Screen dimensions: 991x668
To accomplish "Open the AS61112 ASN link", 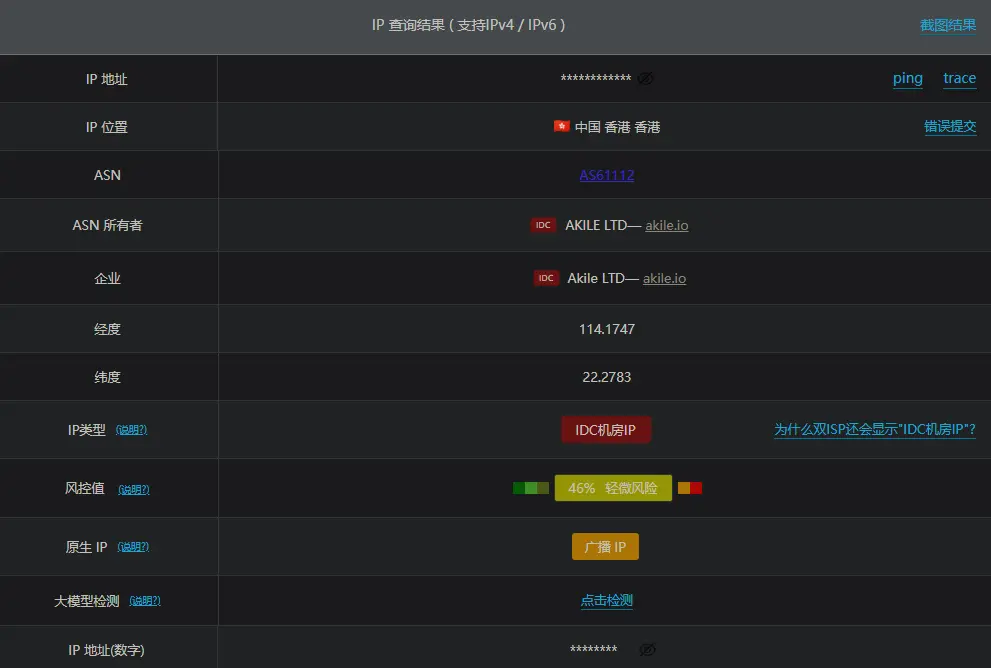I will pos(606,175).
